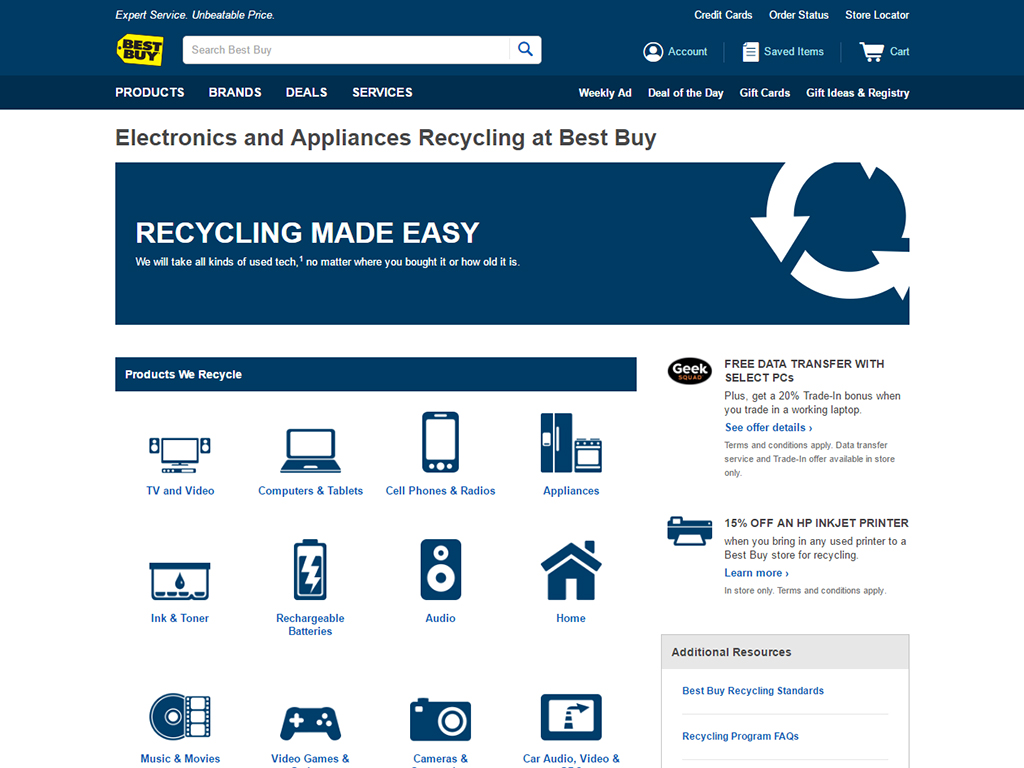Open the Deals navigation menu
This screenshot has height=768, width=1024.
pos(306,92)
